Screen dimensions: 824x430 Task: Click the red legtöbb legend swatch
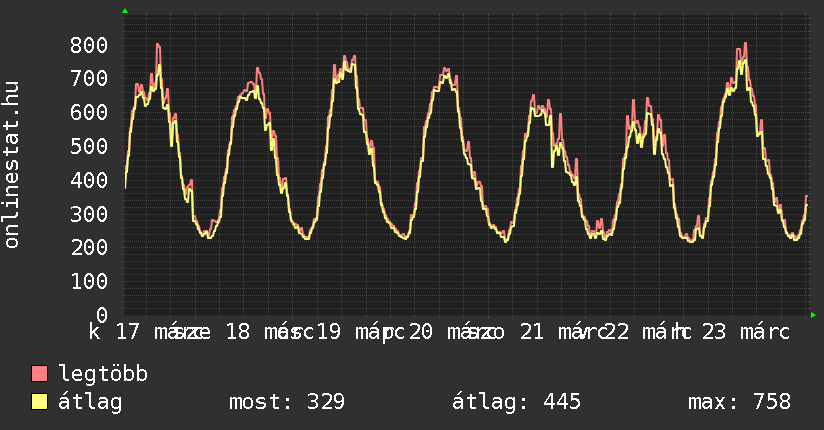click(x=40, y=374)
